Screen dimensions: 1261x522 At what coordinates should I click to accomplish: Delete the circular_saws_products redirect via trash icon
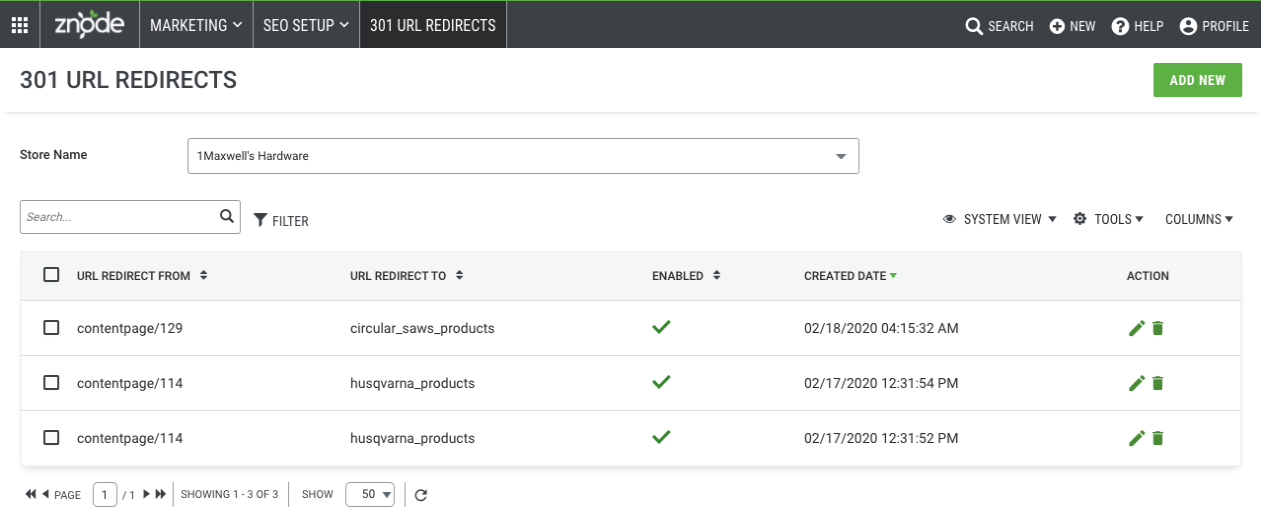(x=1158, y=328)
